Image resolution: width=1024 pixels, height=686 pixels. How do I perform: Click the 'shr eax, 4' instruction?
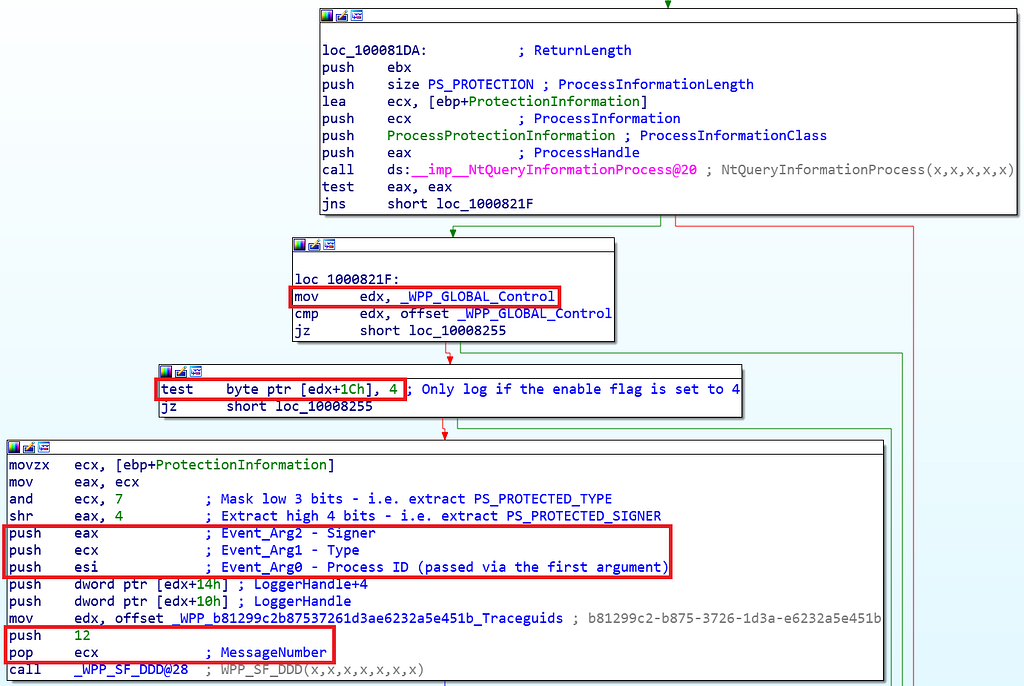[66, 515]
